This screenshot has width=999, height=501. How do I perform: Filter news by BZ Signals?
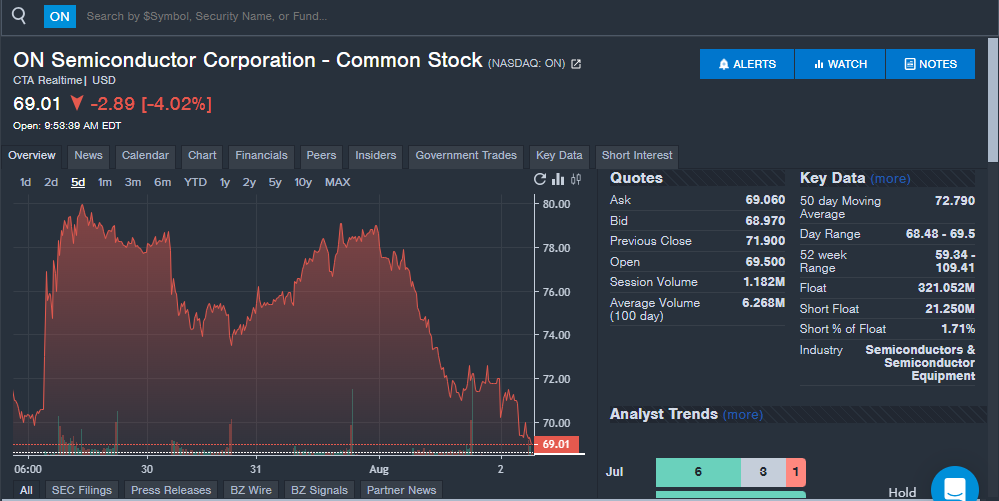coord(319,490)
